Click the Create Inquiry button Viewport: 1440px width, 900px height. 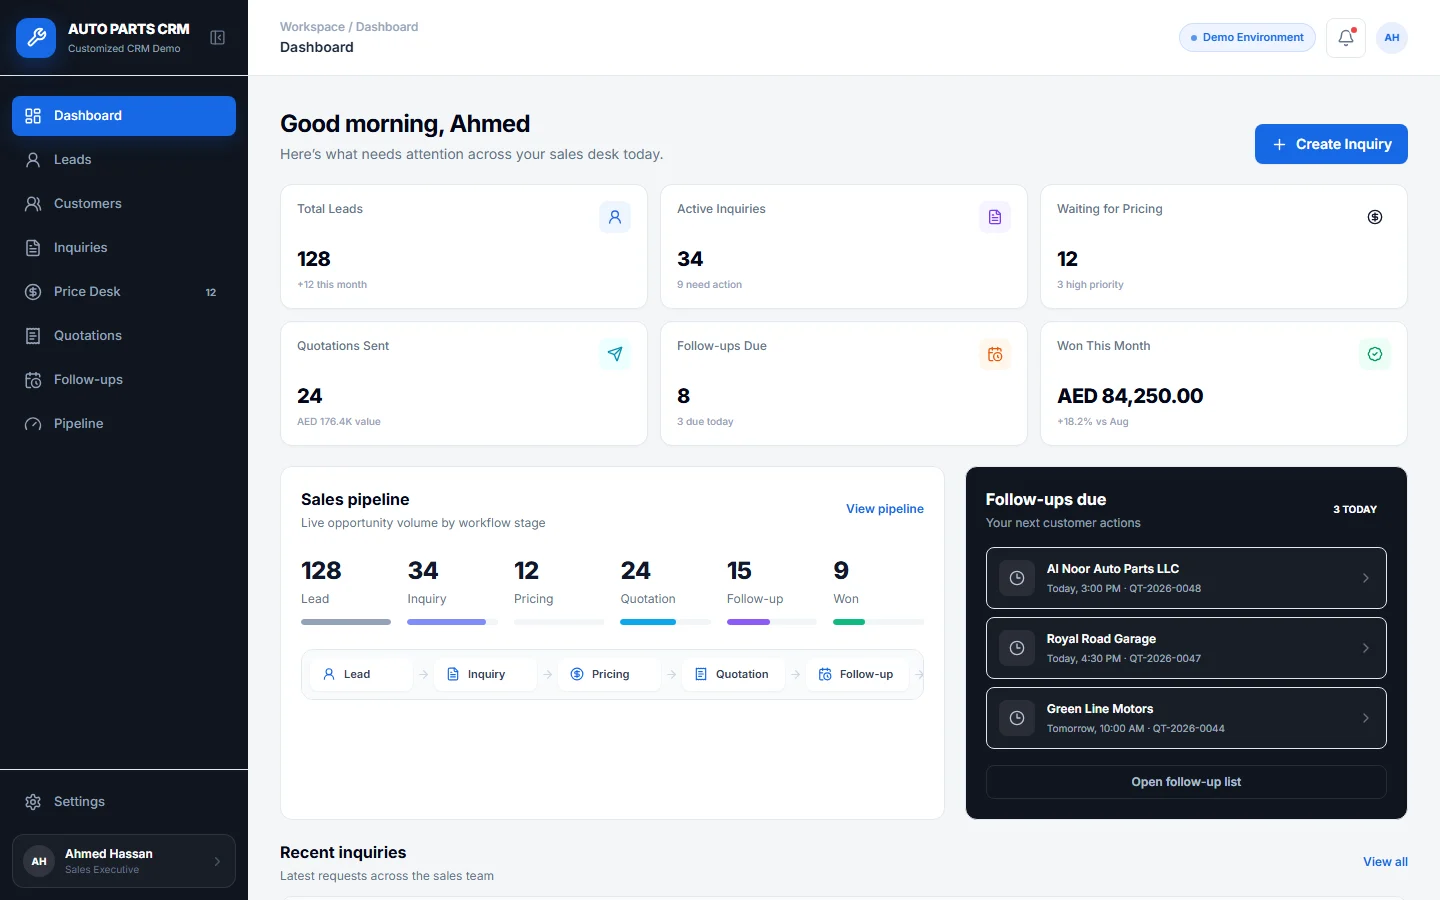[1331, 144]
